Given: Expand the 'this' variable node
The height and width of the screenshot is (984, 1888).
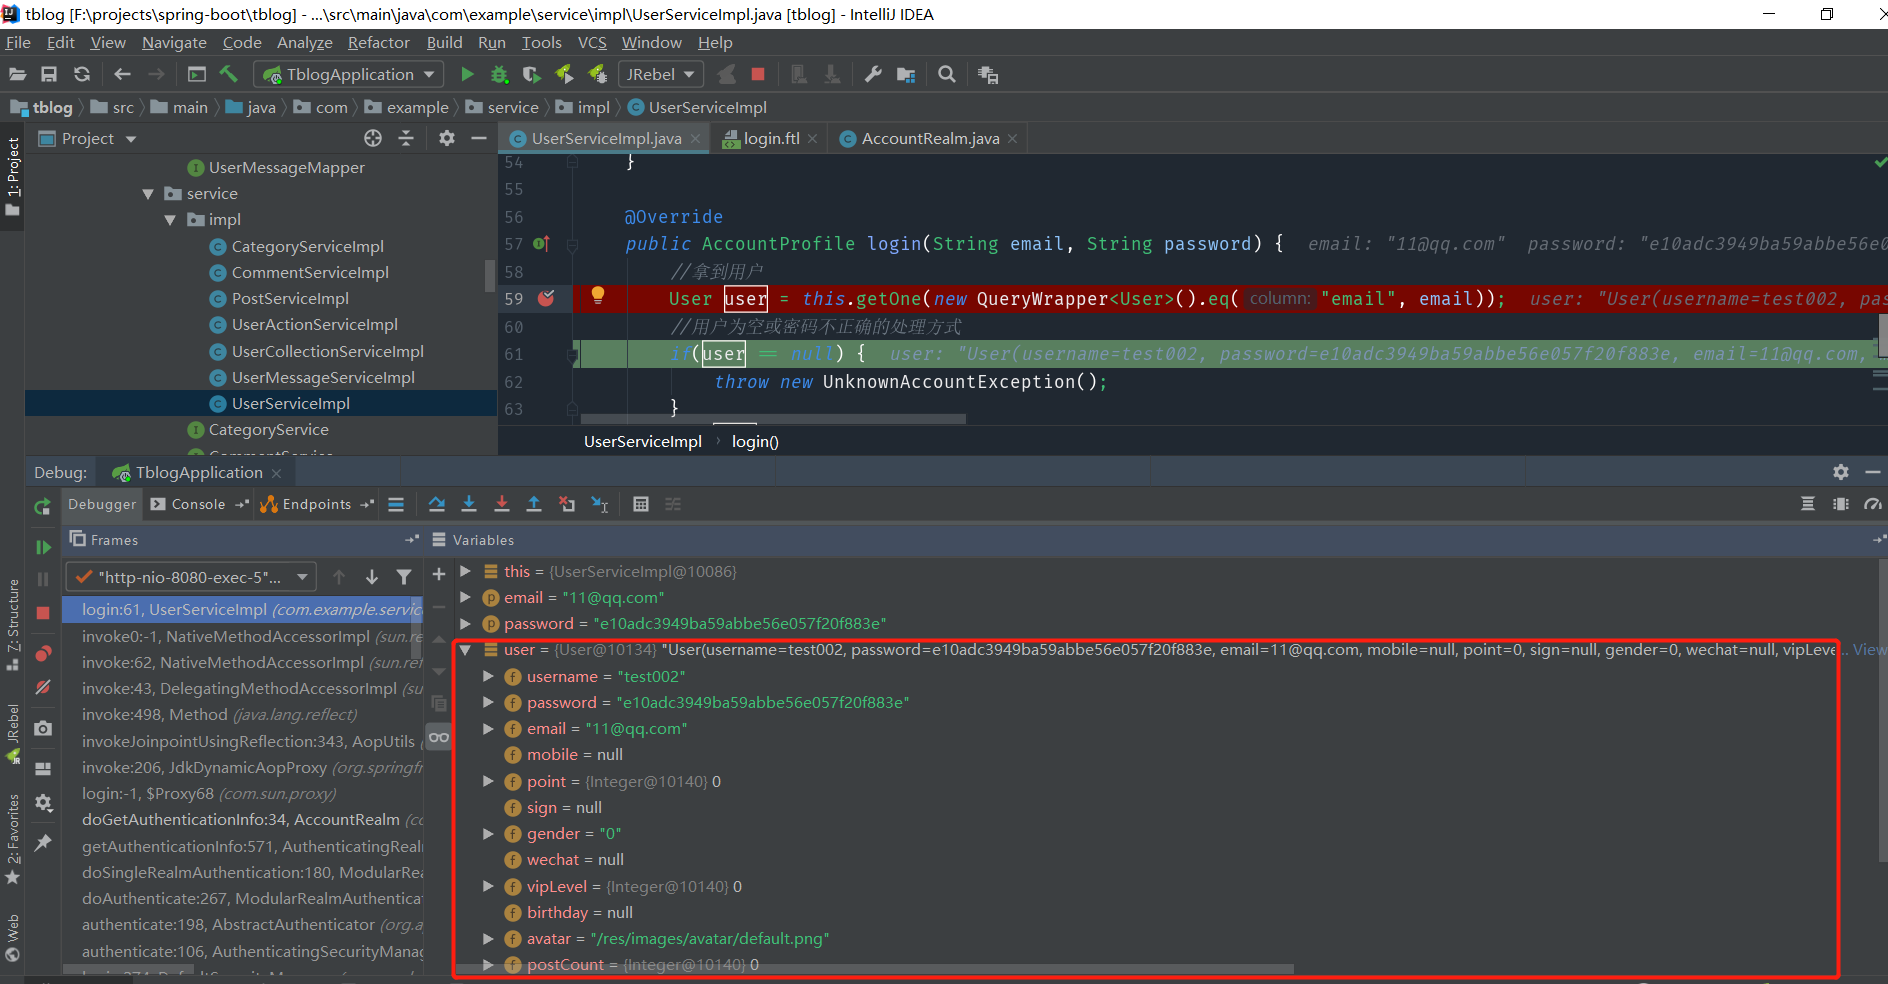Looking at the screenshot, I should [465, 571].
